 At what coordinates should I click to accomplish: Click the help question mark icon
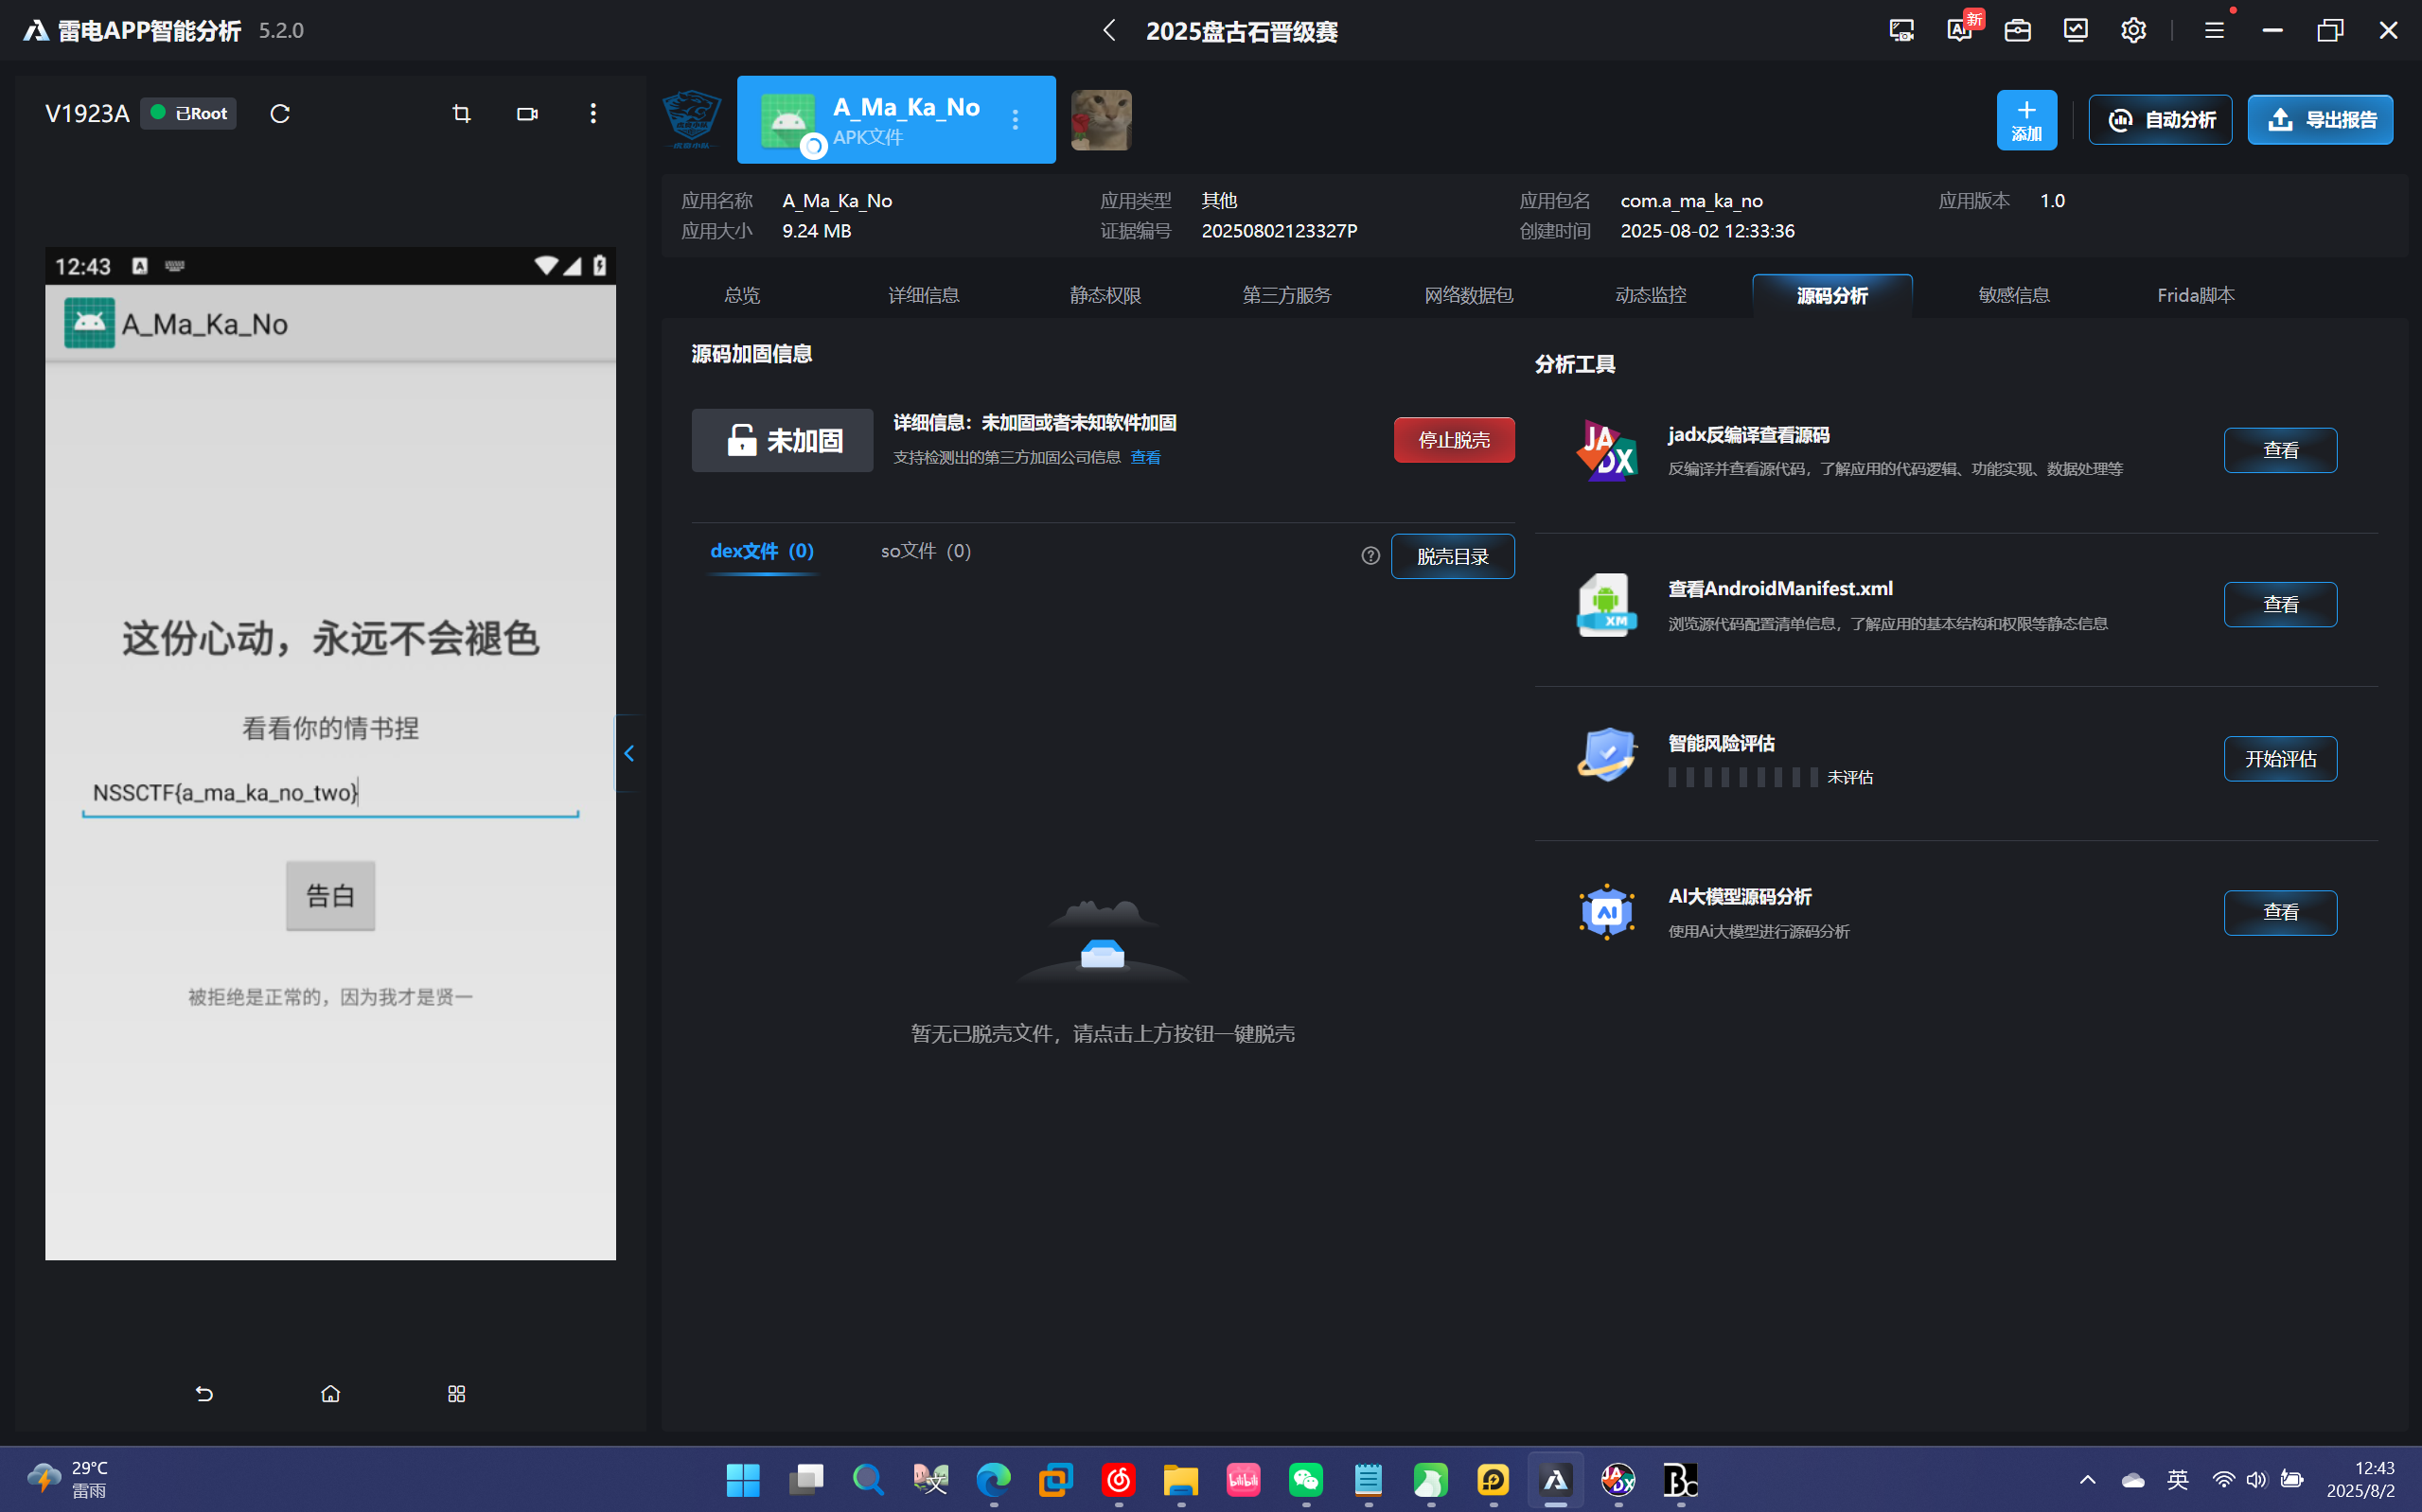pos(1370,556)
